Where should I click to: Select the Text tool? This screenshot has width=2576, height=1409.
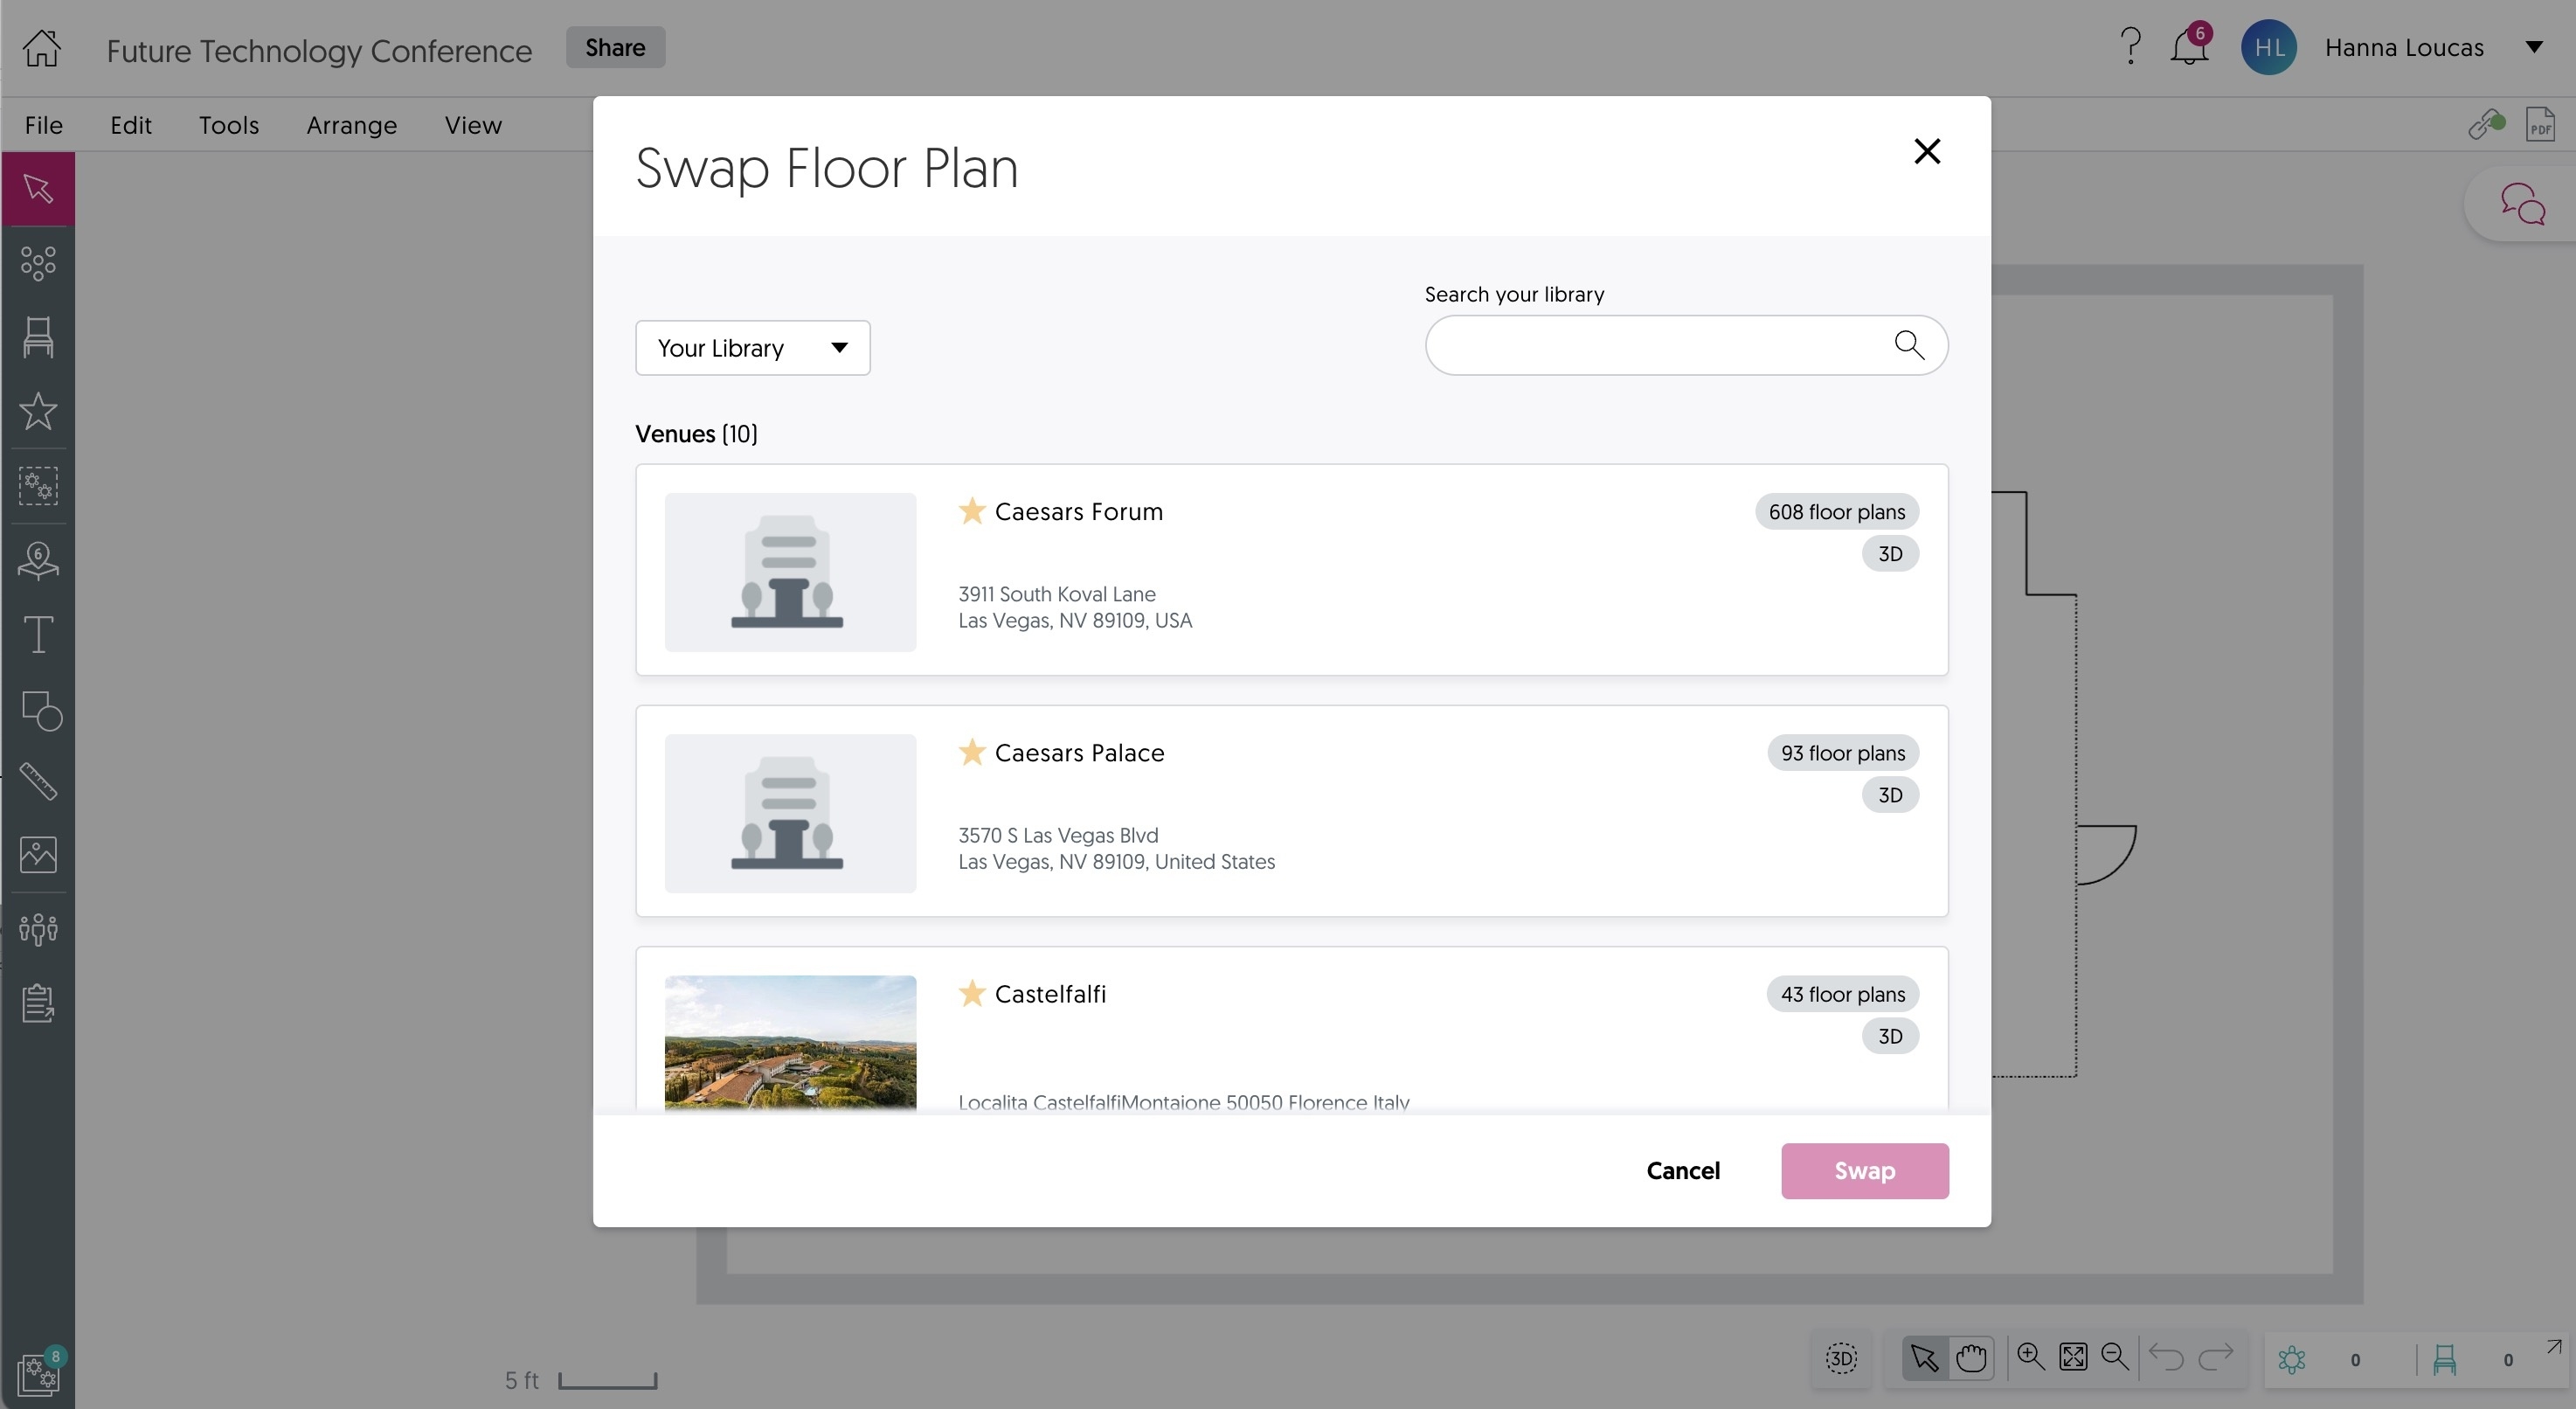(38, 634)
